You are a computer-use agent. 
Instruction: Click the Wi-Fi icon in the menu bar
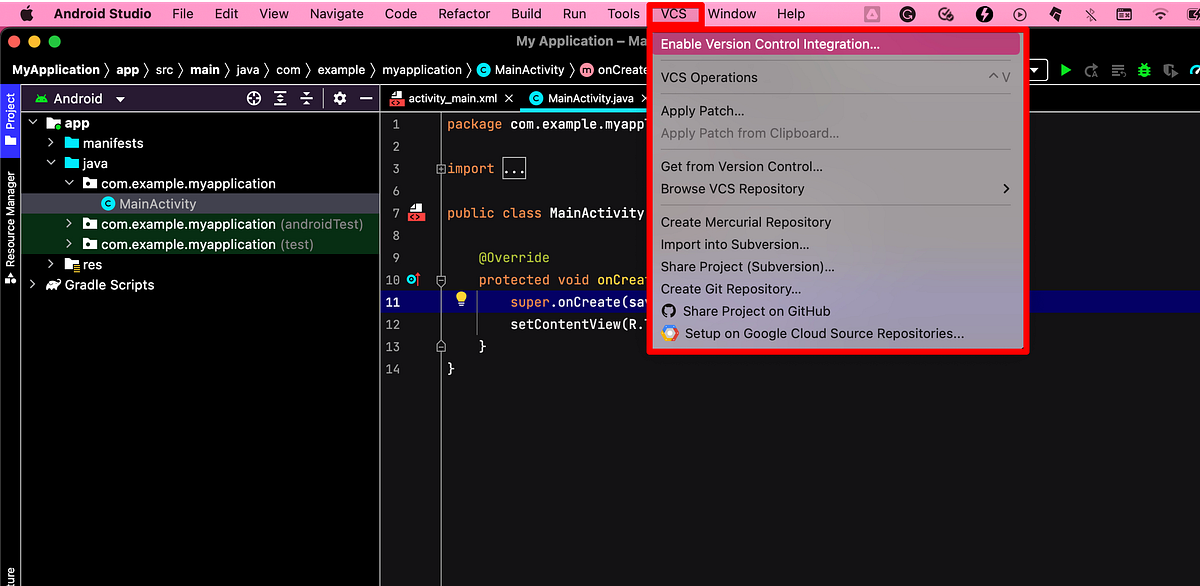pyautogui.click(x=1160, y=14)
